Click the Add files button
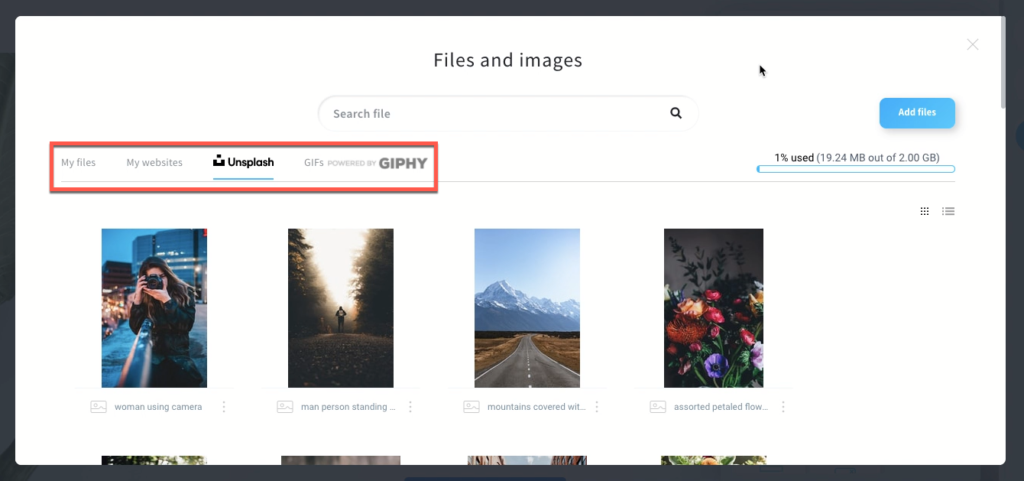Viewport: 1024px width, 481px height. [x=917, y=112]
